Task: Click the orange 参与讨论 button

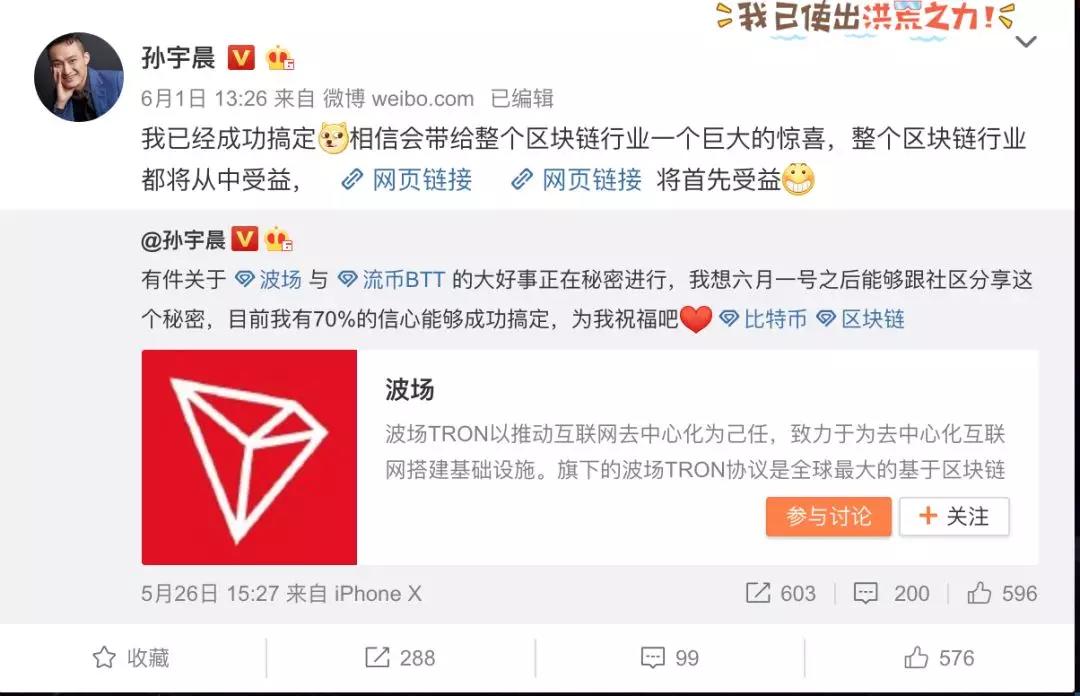Action: (829, 516)
